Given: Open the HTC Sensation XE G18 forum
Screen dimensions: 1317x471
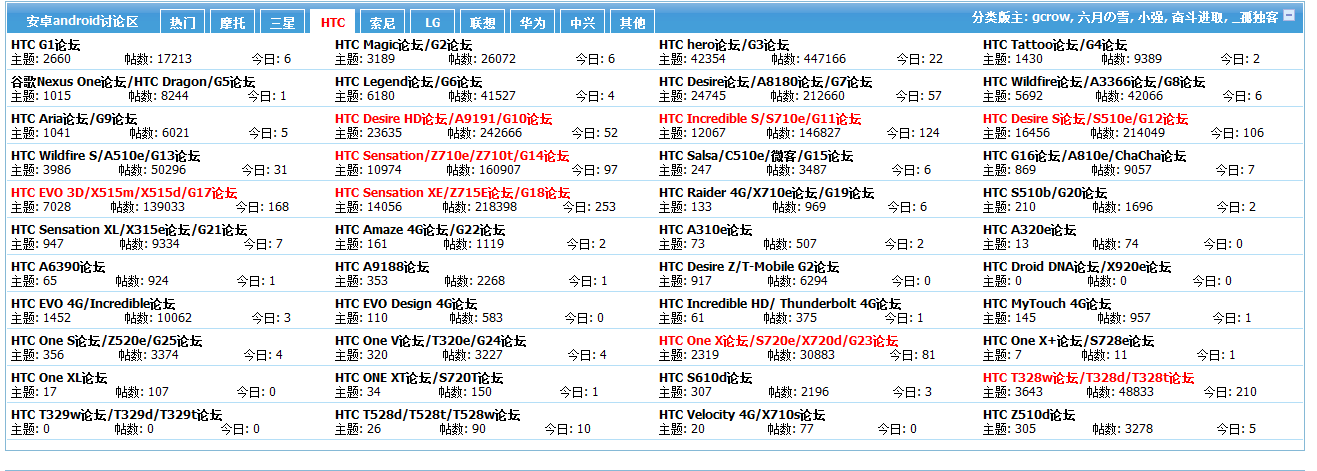Looking at the screenshot, I should coord(453,193).
